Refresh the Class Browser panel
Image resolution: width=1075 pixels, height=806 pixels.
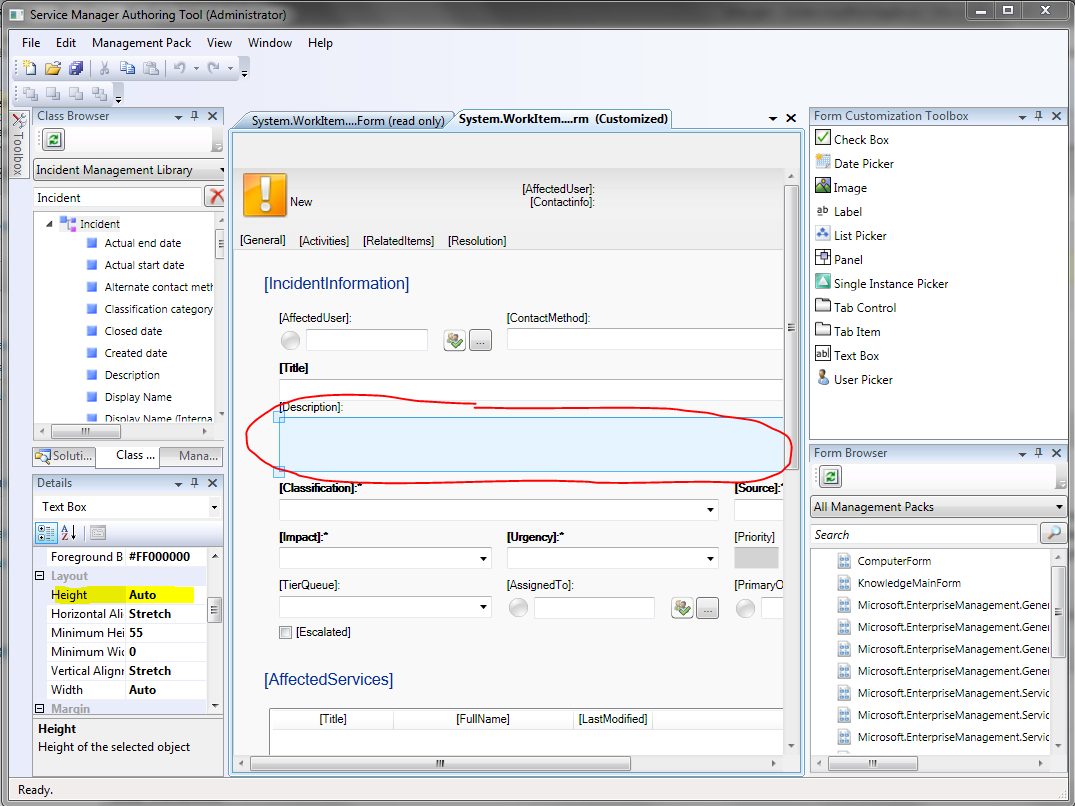[53, 140]
